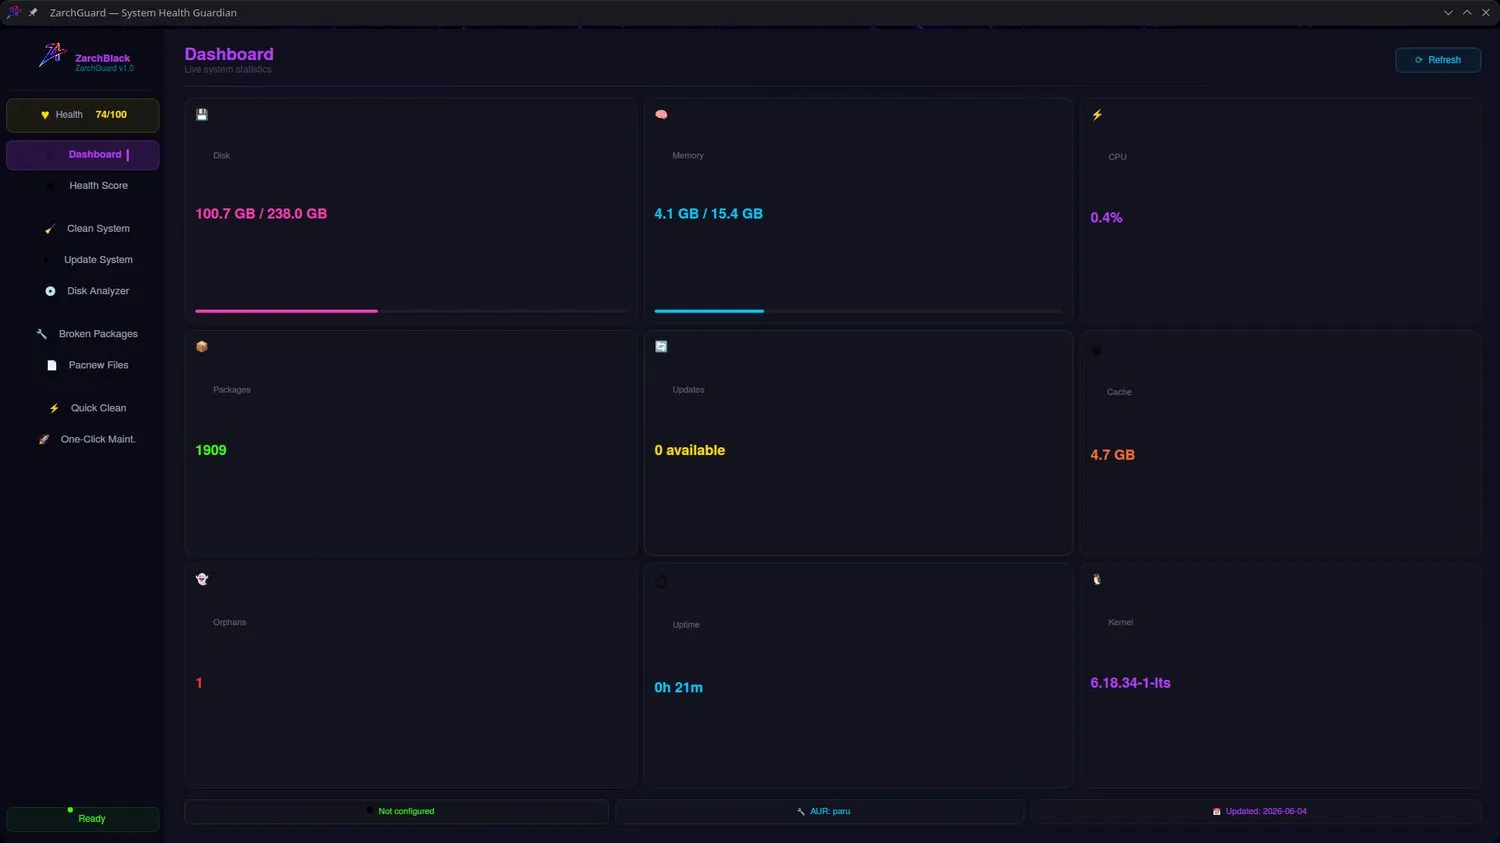
Task: Click the Not configured status box
Action: point(397,811)
